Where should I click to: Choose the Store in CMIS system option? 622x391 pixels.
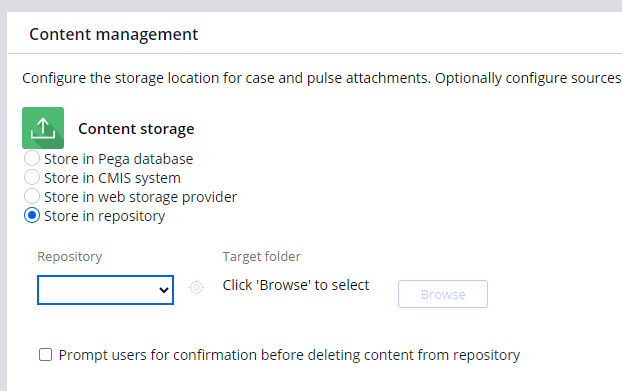pyautogui.click(x=32, y=177)
